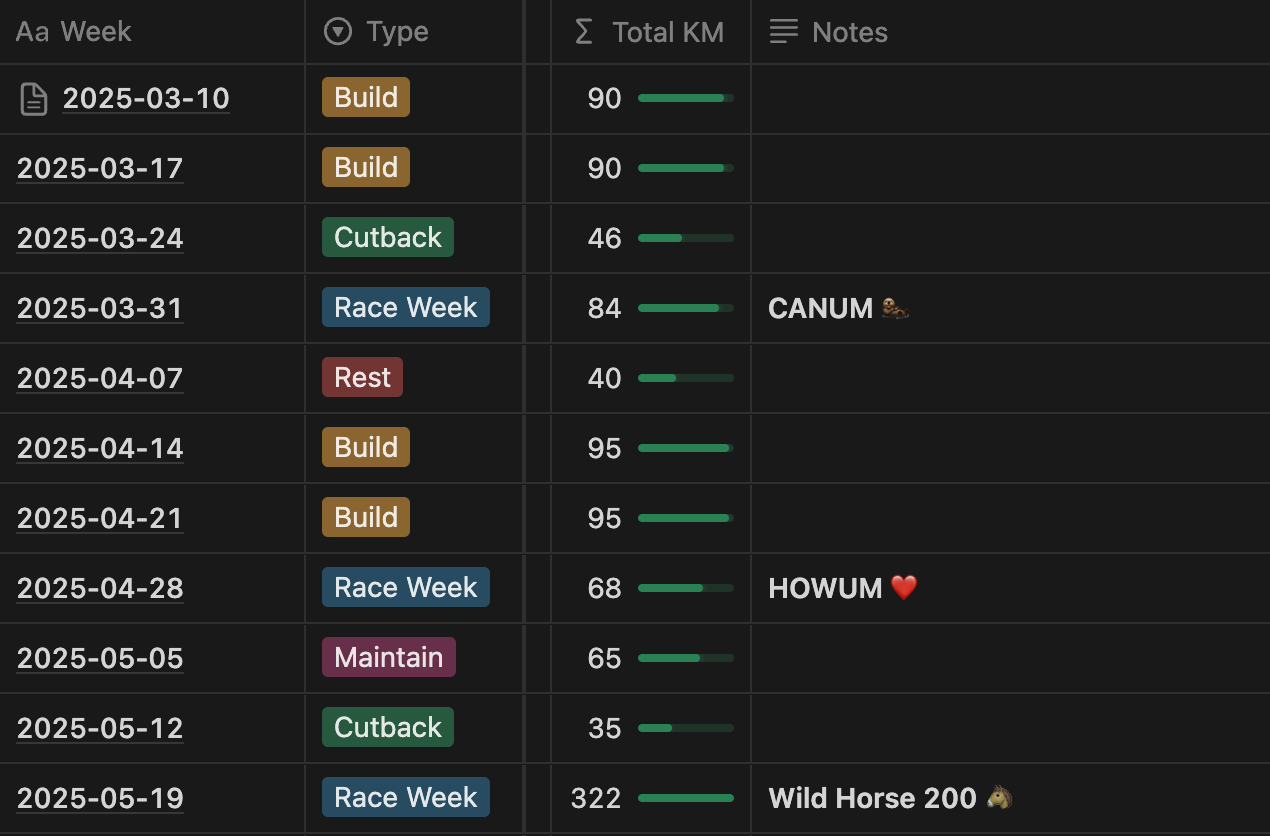
Task: Open the page icon beside 2025-03-10
Action: coord(34,99)
